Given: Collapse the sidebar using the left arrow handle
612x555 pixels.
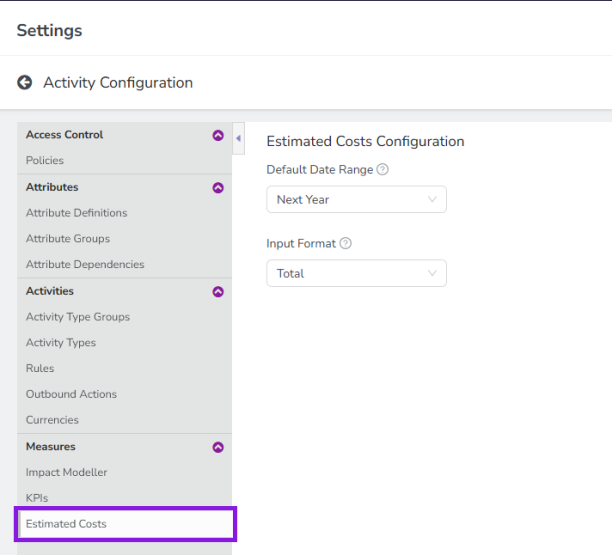Looking at the screenshot, I should (238, 138).
